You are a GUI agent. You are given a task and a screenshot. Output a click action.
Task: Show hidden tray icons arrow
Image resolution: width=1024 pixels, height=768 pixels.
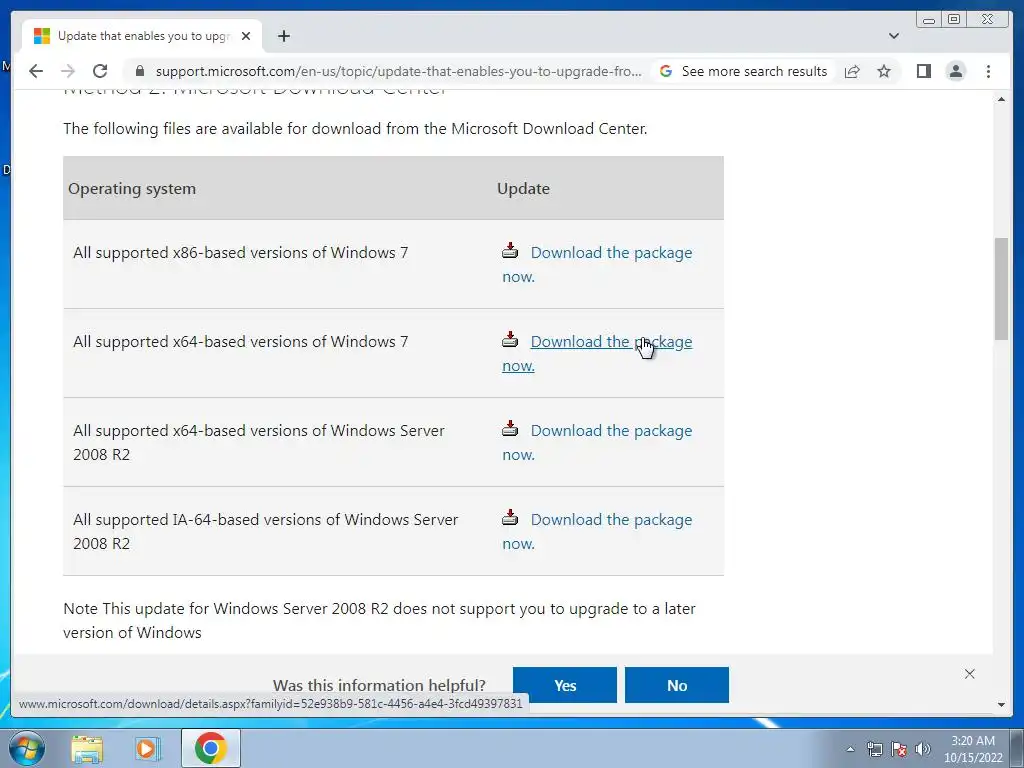point(850,749)
